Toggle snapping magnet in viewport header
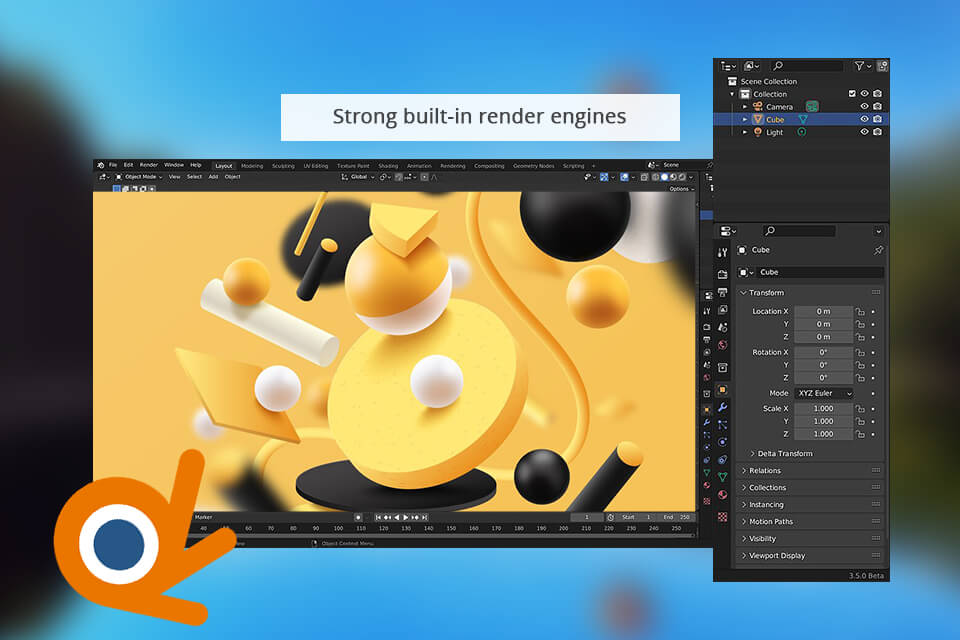 [x=399, y=177]
